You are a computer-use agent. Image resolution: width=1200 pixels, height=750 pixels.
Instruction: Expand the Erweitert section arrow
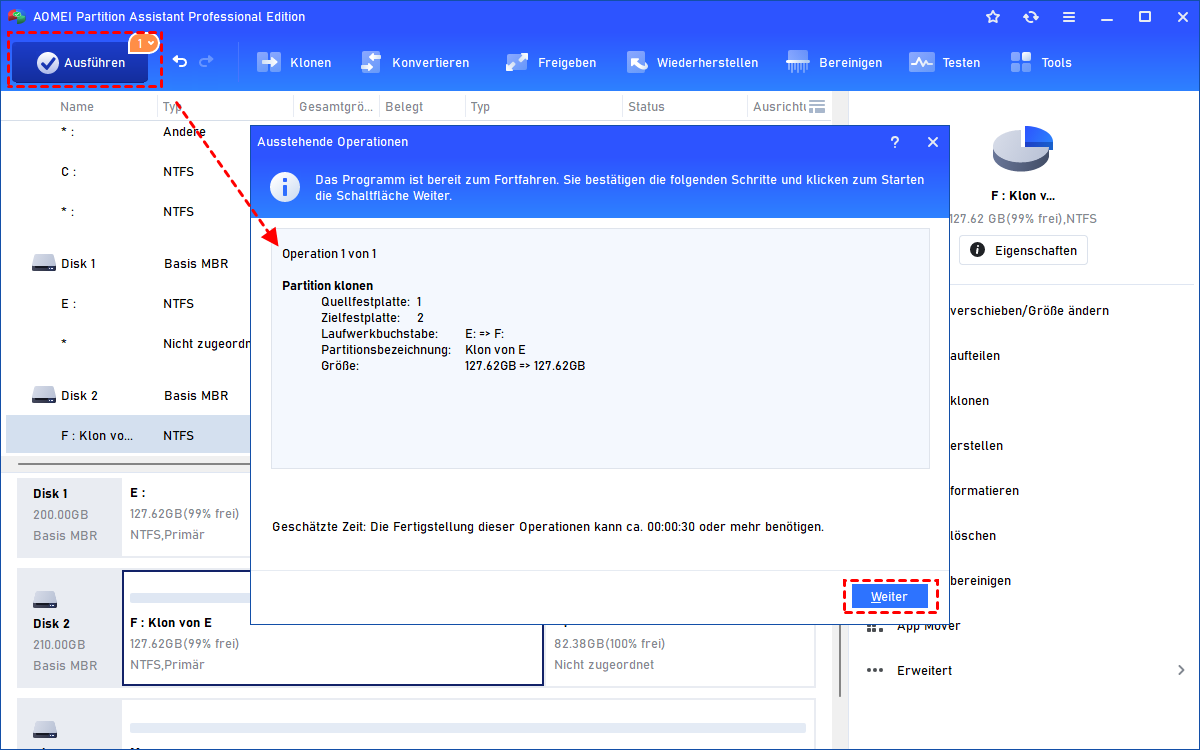pos(1181,670)
